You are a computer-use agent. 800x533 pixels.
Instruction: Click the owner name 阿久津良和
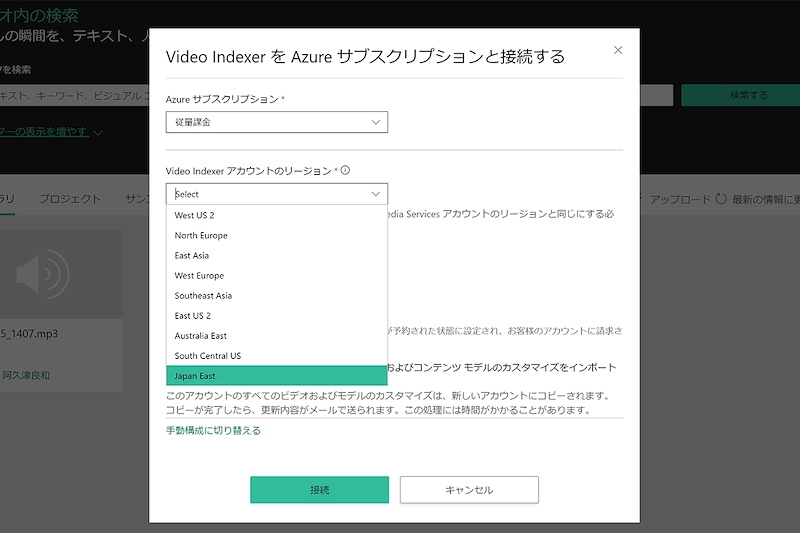pos(26,375)
